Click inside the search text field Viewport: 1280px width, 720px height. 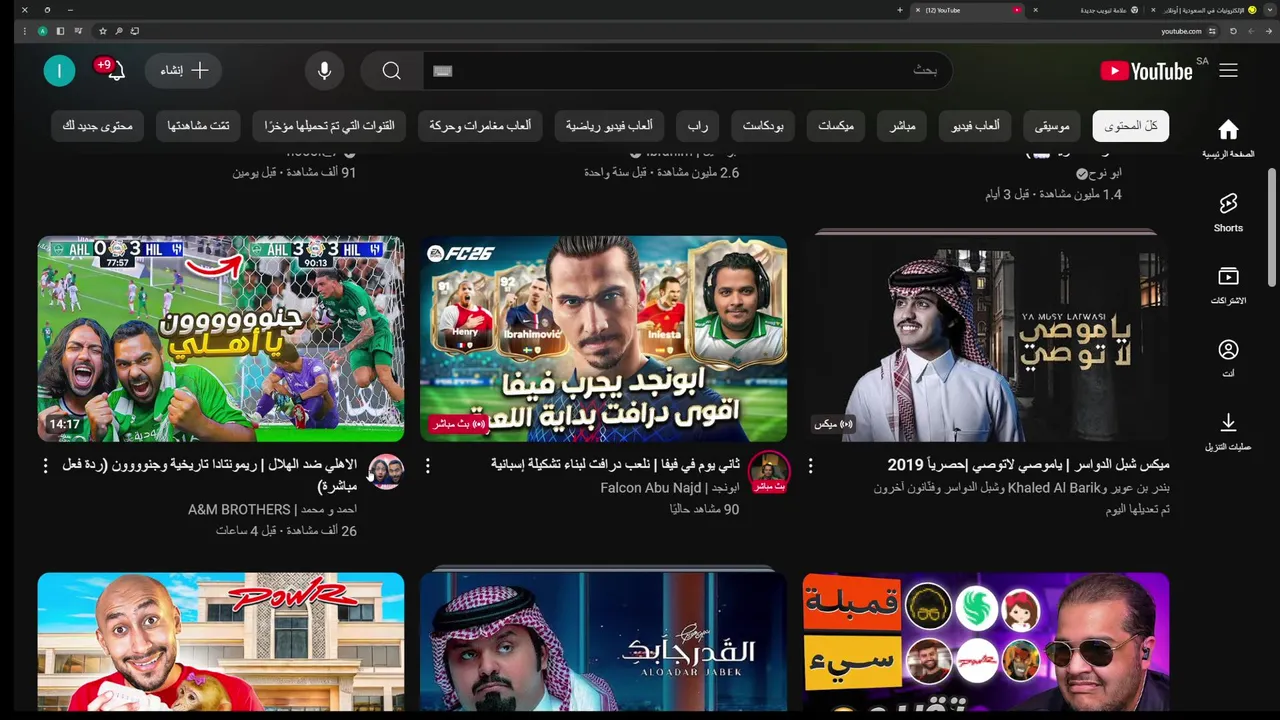(690, 70)
